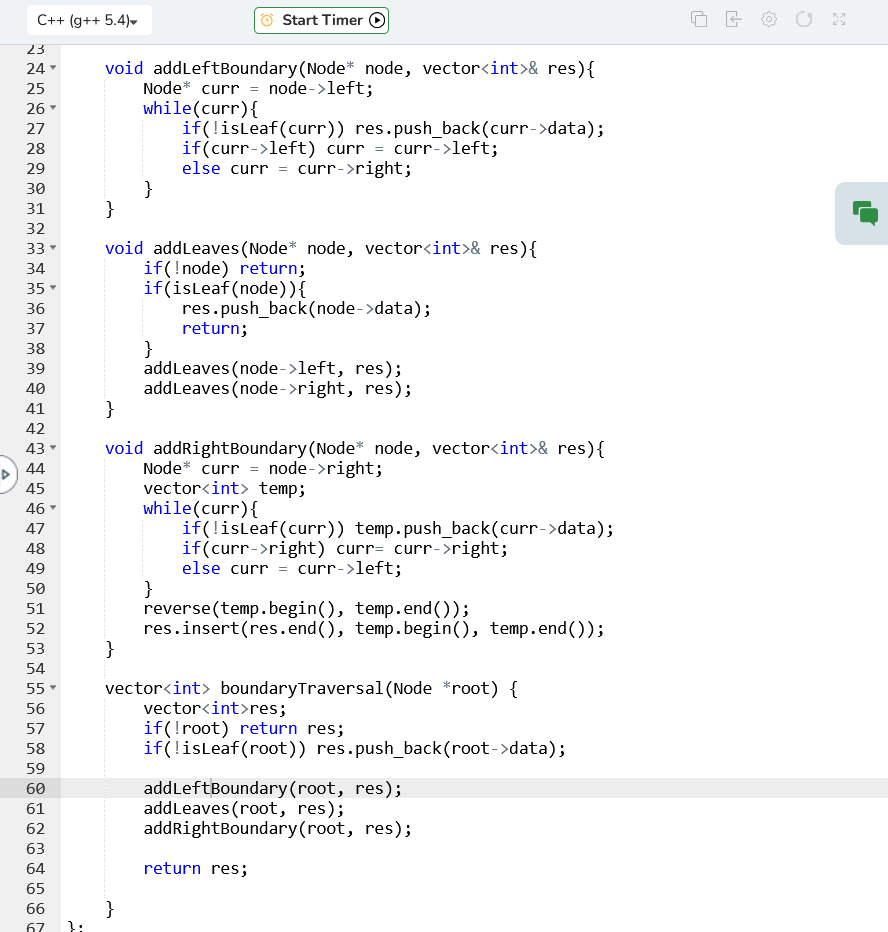Collapse the while loop at line 26
Screen dimensions: 888x932
(x=53, y=108)
